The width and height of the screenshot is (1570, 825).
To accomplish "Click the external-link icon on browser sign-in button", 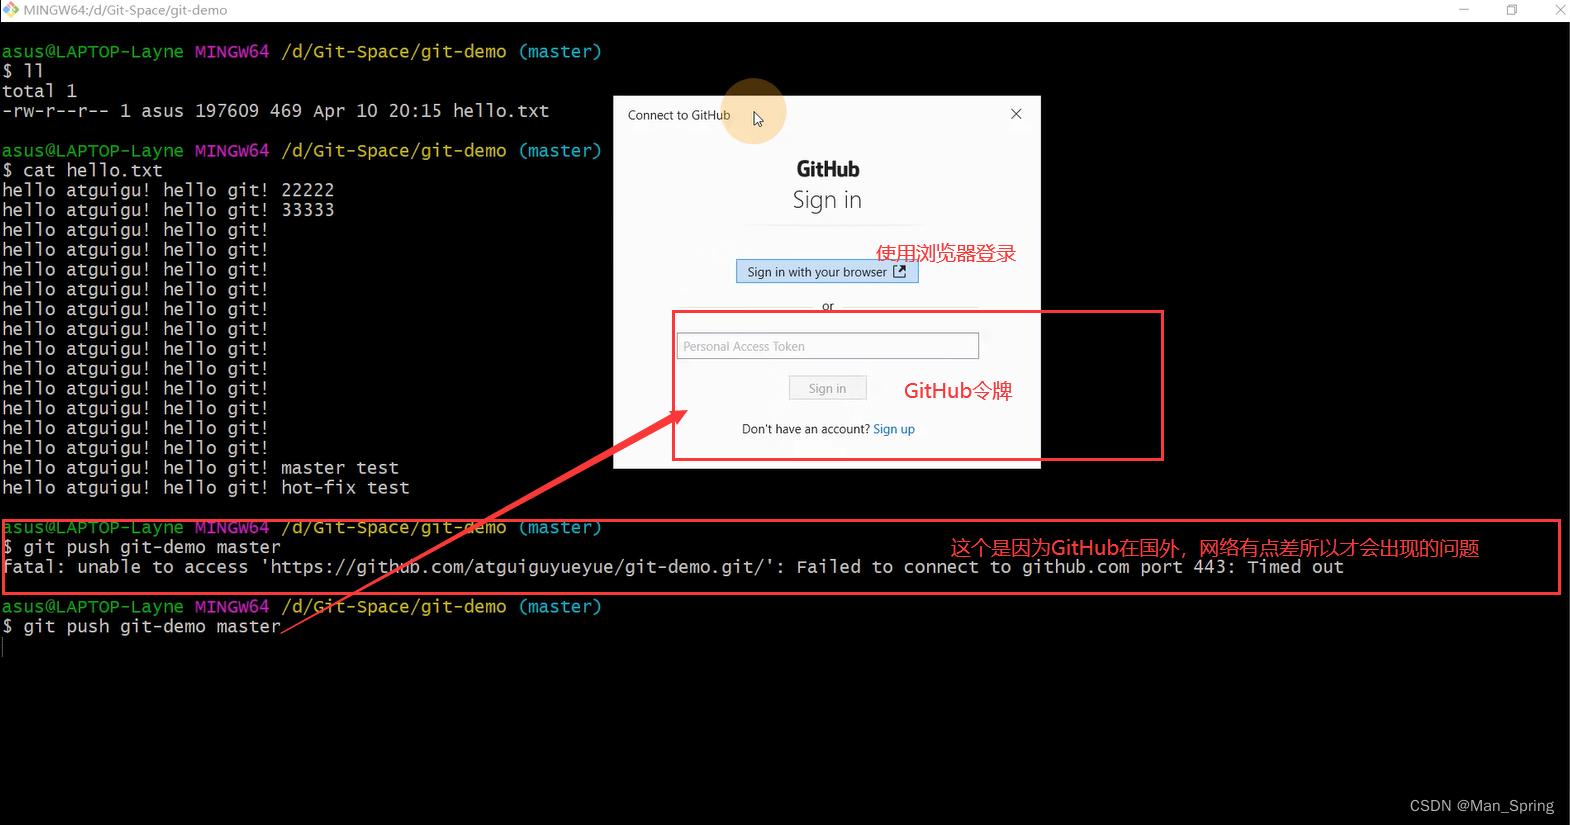I will click(899, 271).
